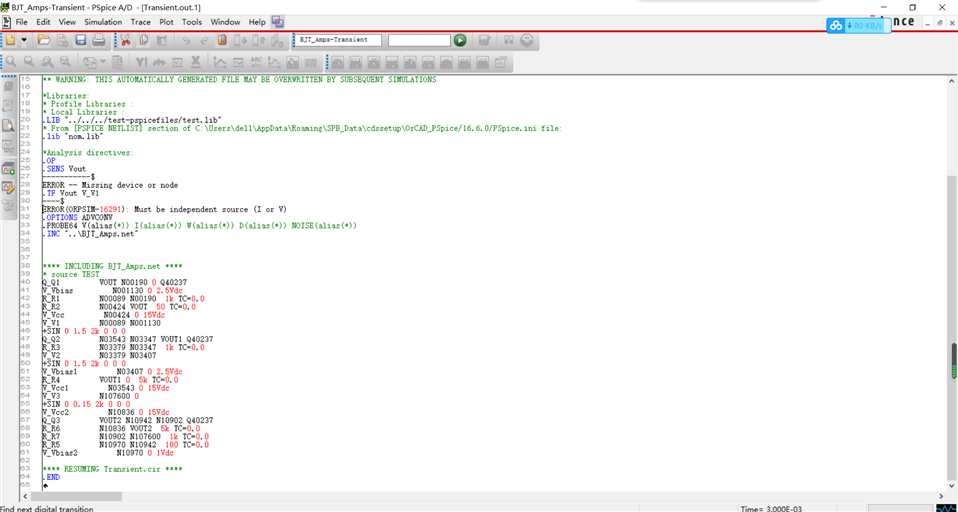Click the Save floppy disk icon
Viewport: 958px width, 512px height.
80,40
